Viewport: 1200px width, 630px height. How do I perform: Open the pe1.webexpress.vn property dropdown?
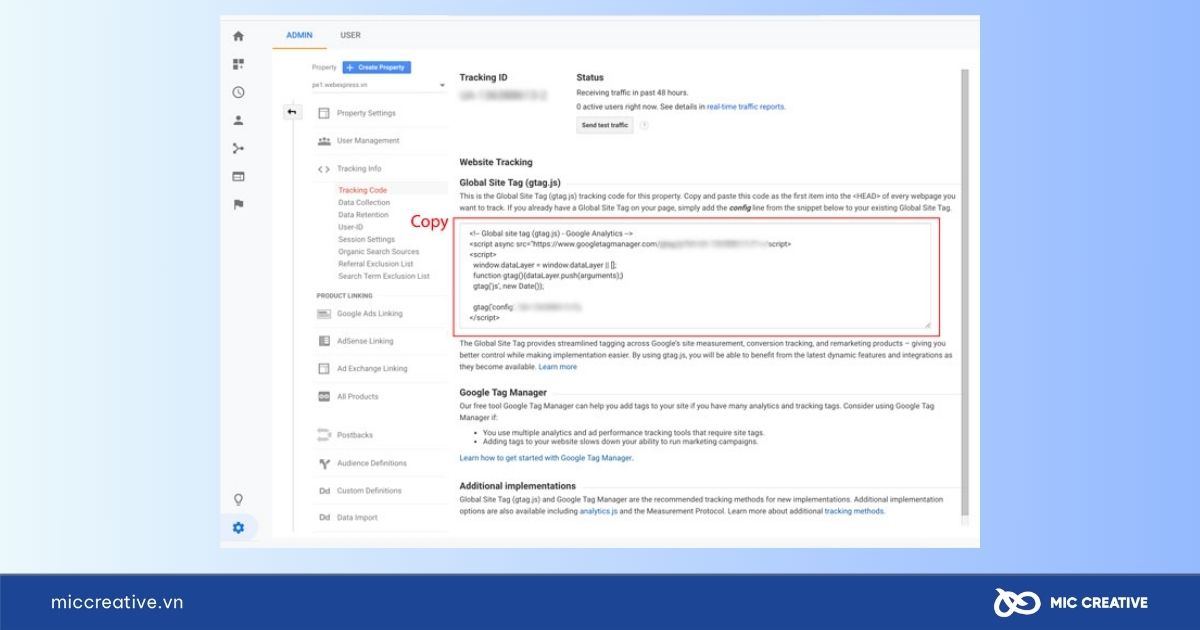point(378,85)
